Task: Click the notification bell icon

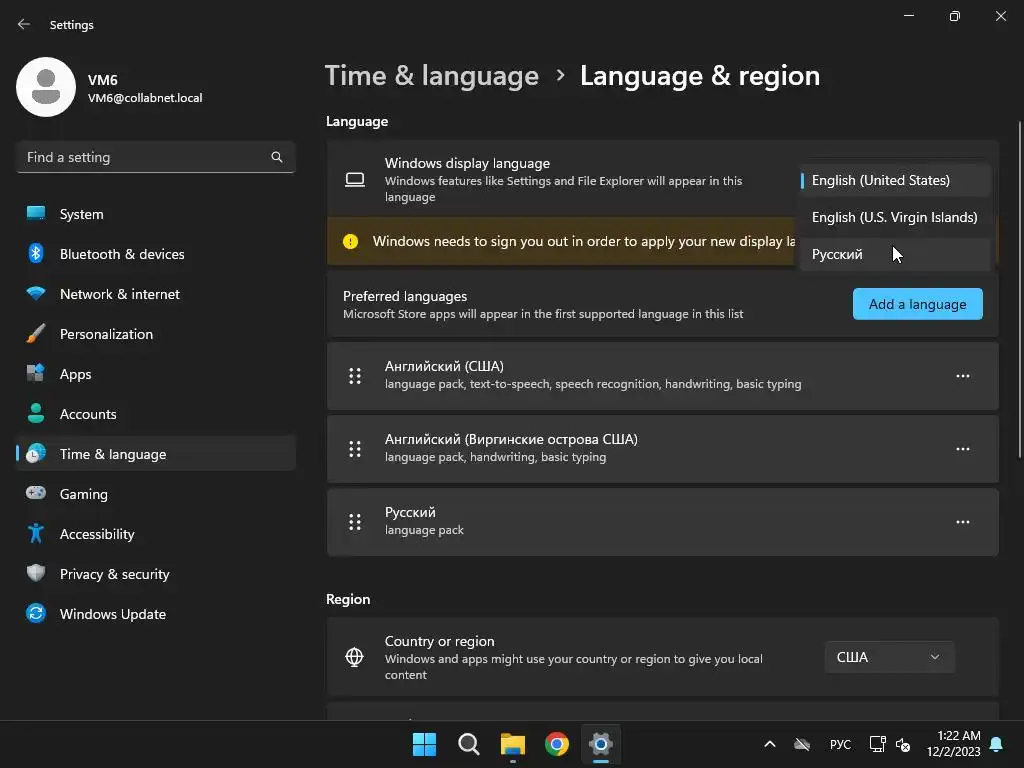Action: [997, 744]
